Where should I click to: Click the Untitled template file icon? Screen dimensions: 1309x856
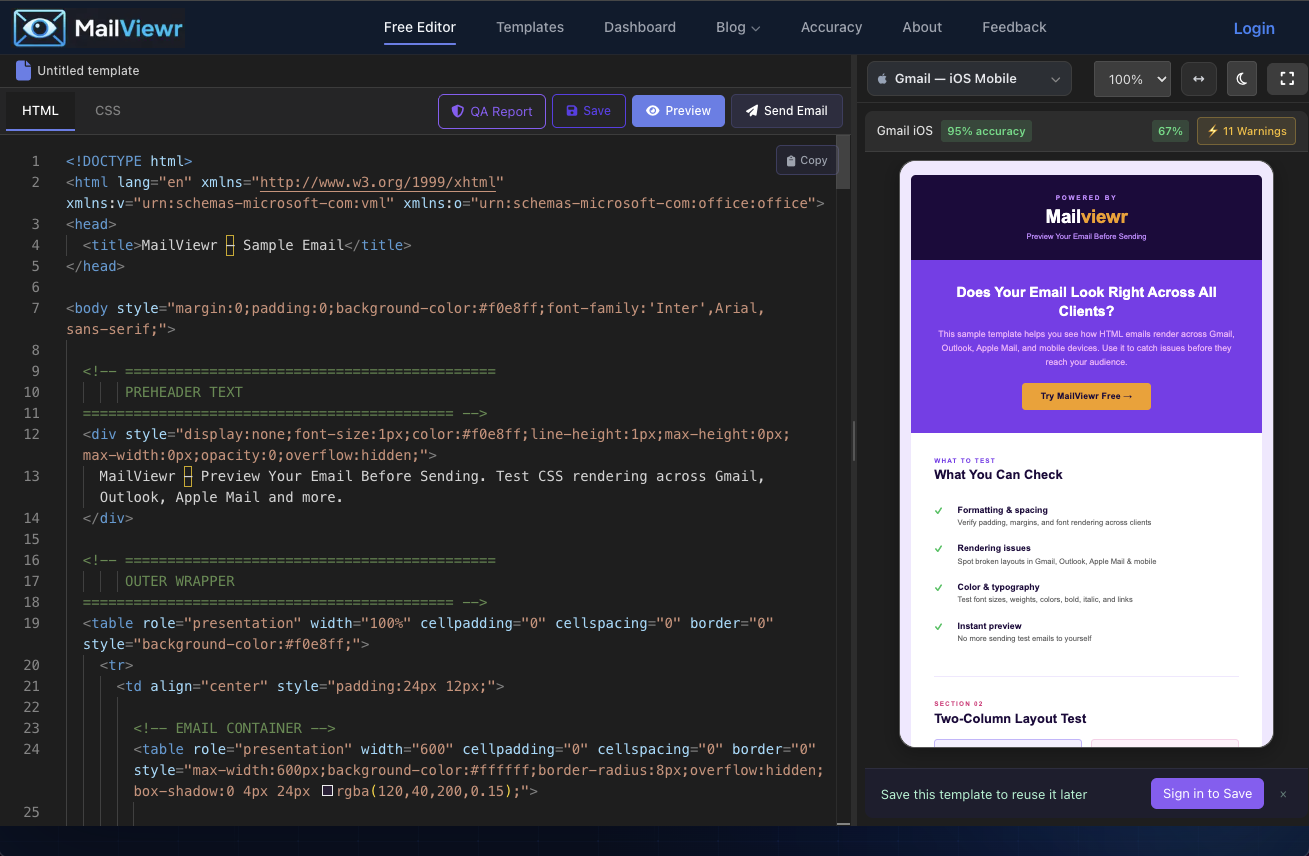pos(23,70)
